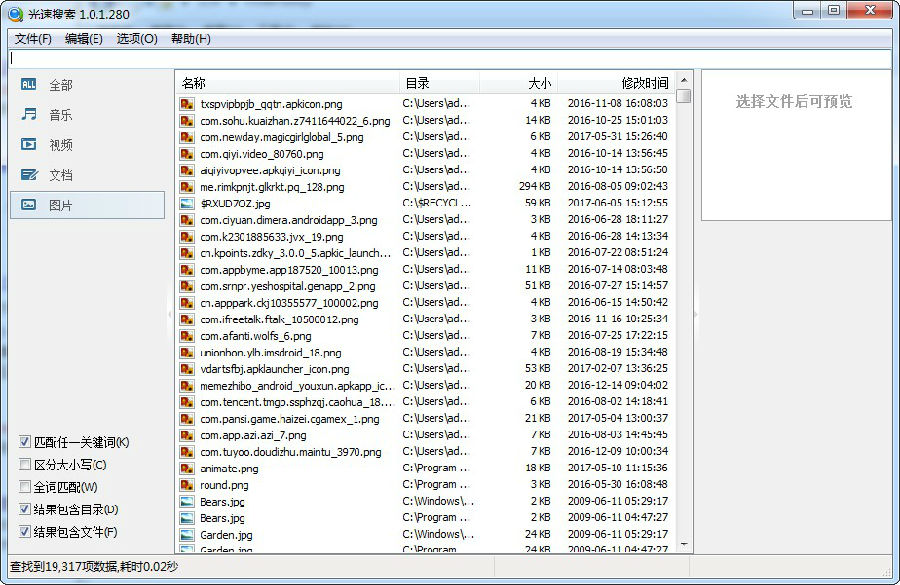Click the search input field at top
This screenshot has width=900, height=585.
pyautogui.click(x=450, y=59)
